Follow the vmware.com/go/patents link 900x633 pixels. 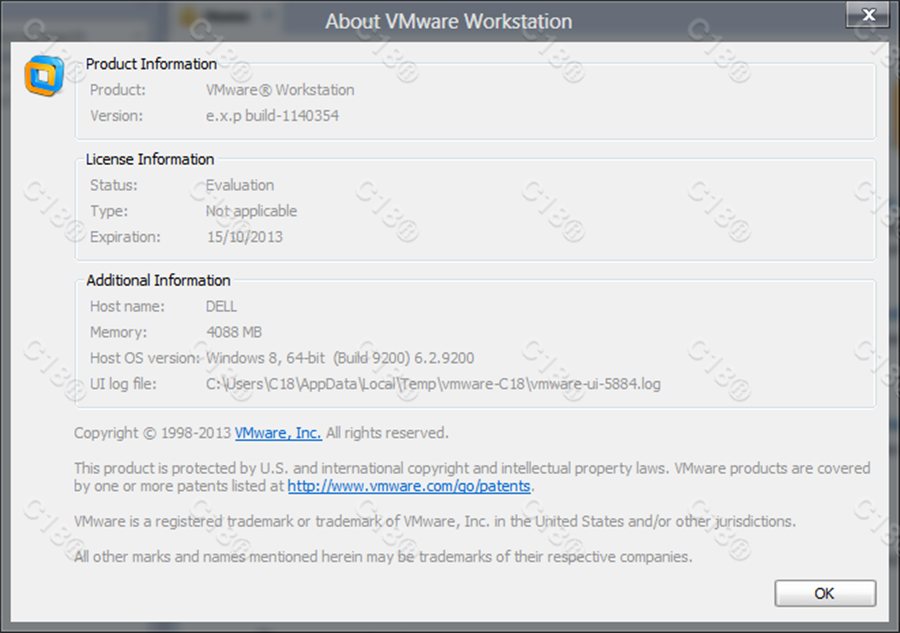(x=410, y=486)
